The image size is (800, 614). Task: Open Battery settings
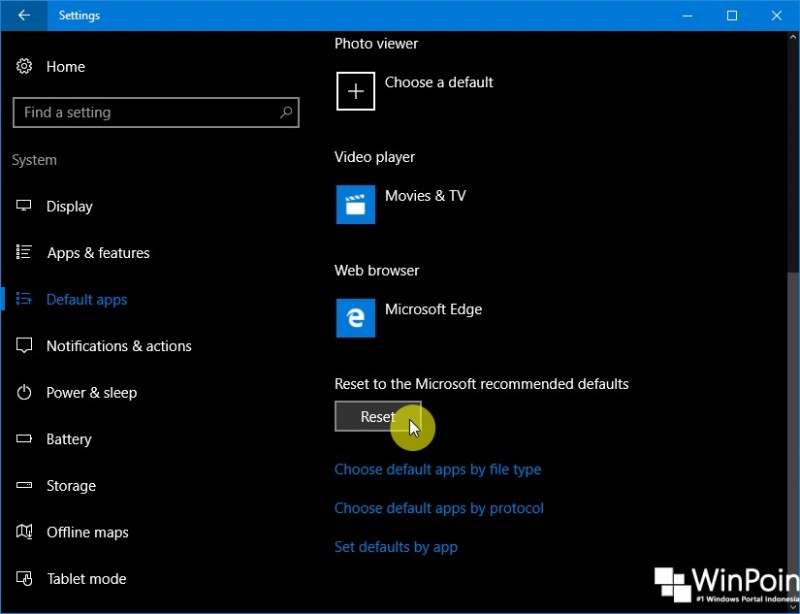coord(69,439)
